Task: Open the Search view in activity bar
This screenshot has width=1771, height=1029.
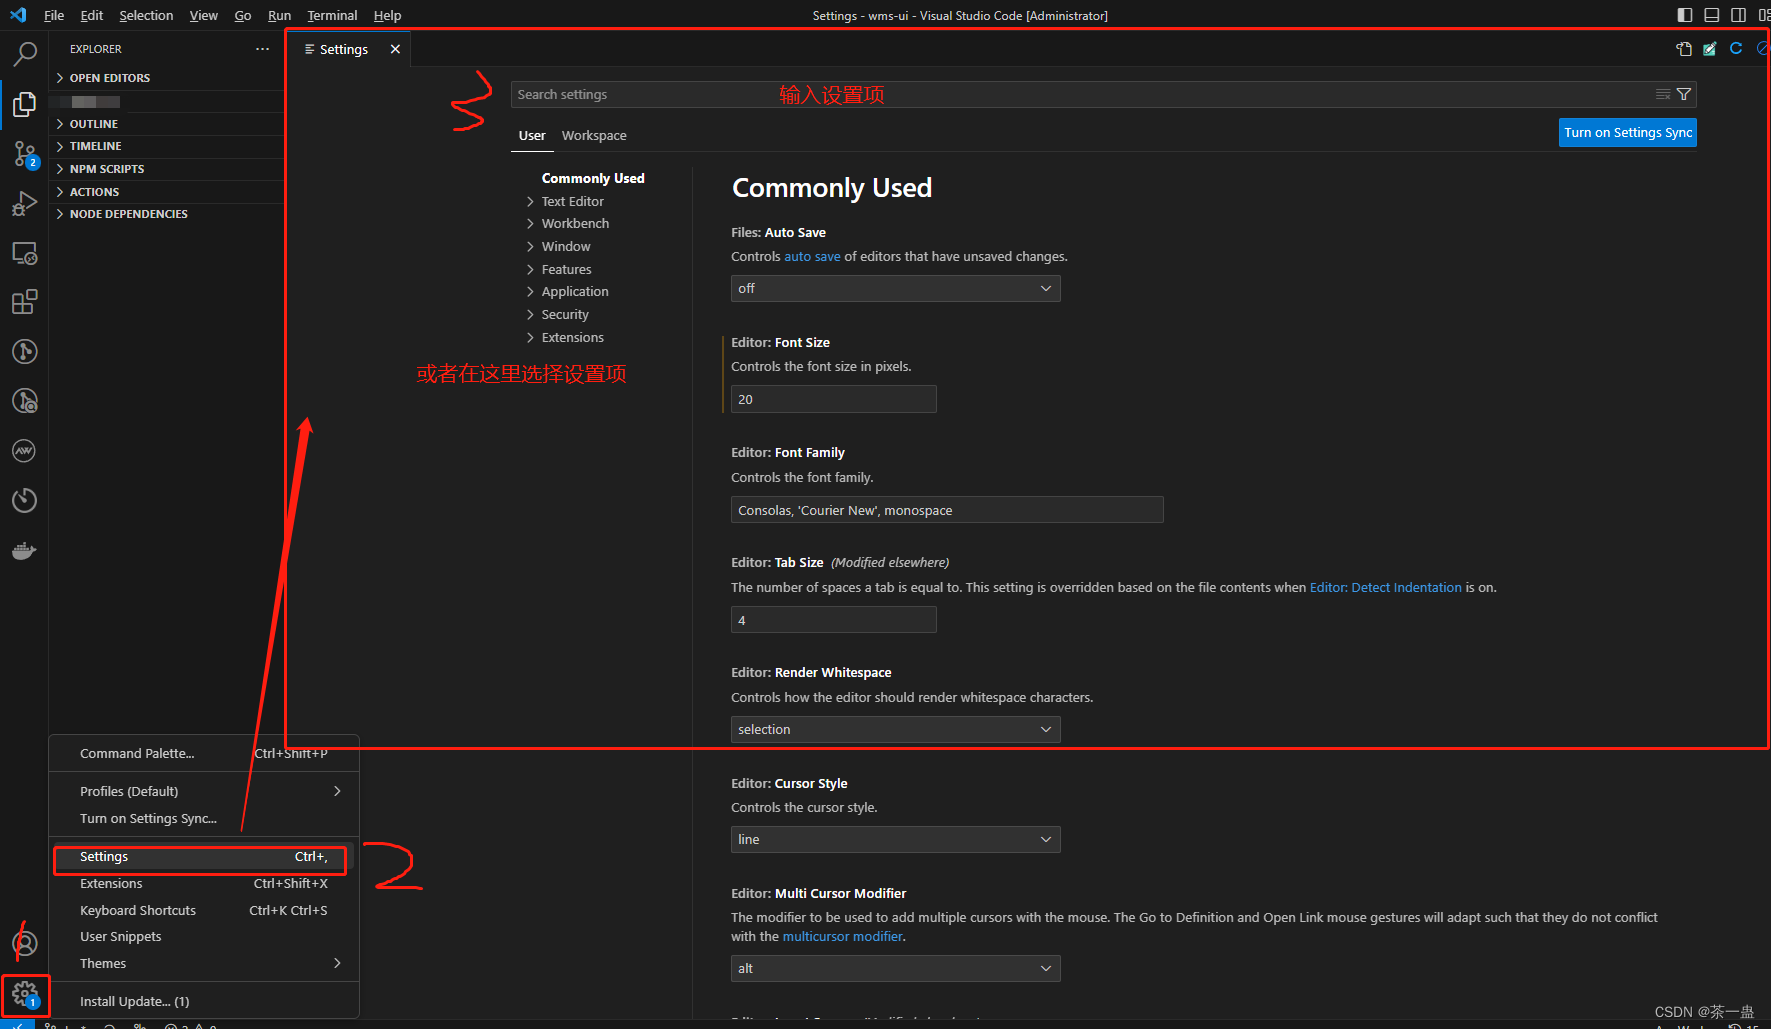Action: (24, 54)
